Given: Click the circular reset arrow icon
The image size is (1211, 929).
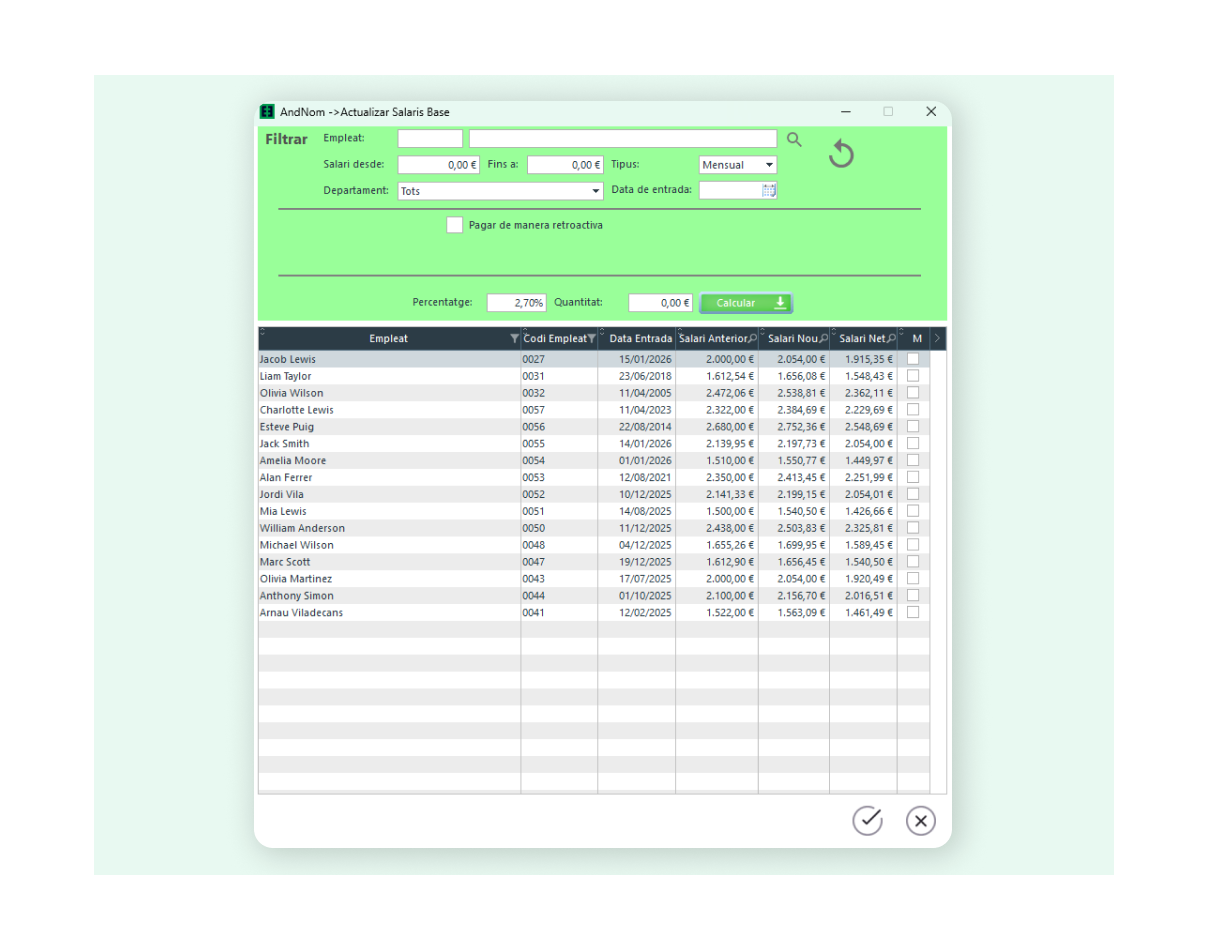Looking at the screenshot, I should pos(841,154).
